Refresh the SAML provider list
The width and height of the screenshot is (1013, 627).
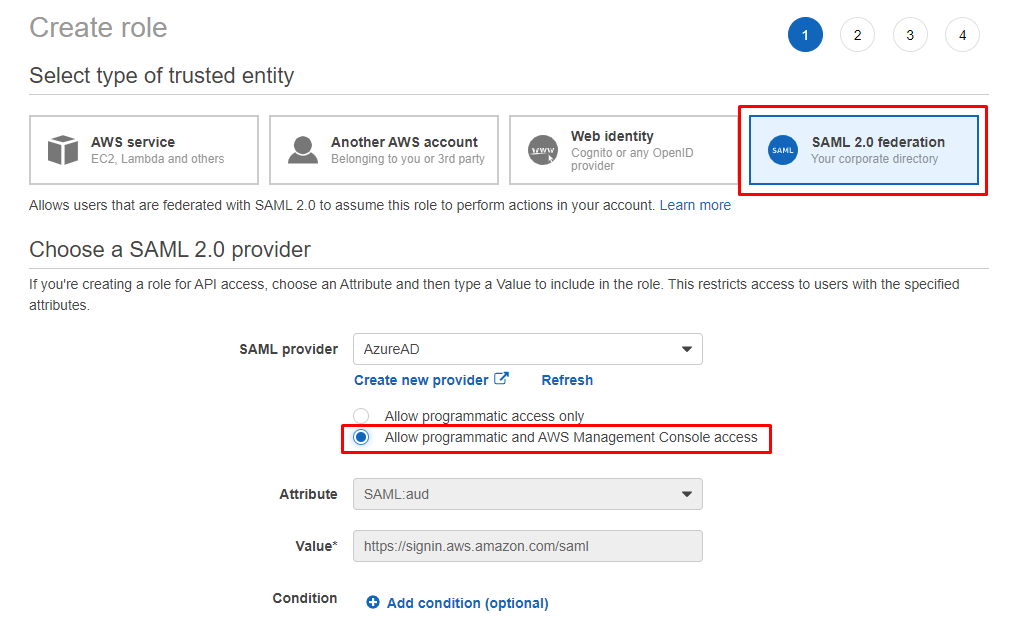(567, 380)
